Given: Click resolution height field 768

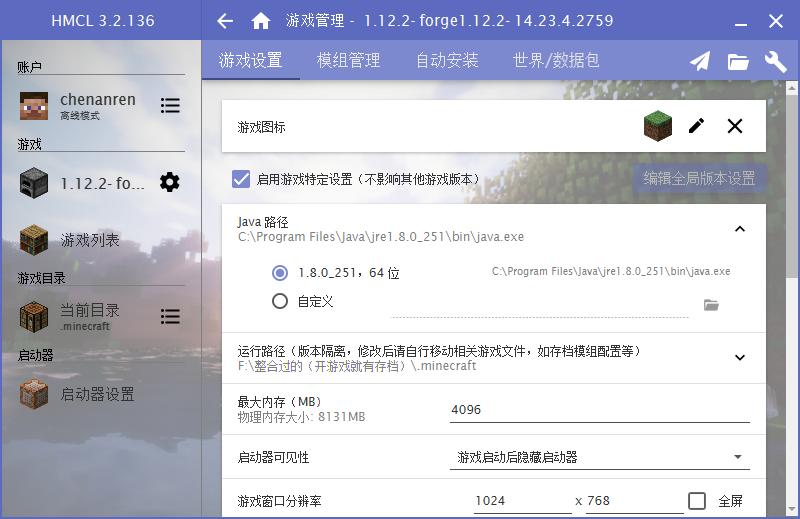Looking at the screenshot, I should [x=634, y=501].
